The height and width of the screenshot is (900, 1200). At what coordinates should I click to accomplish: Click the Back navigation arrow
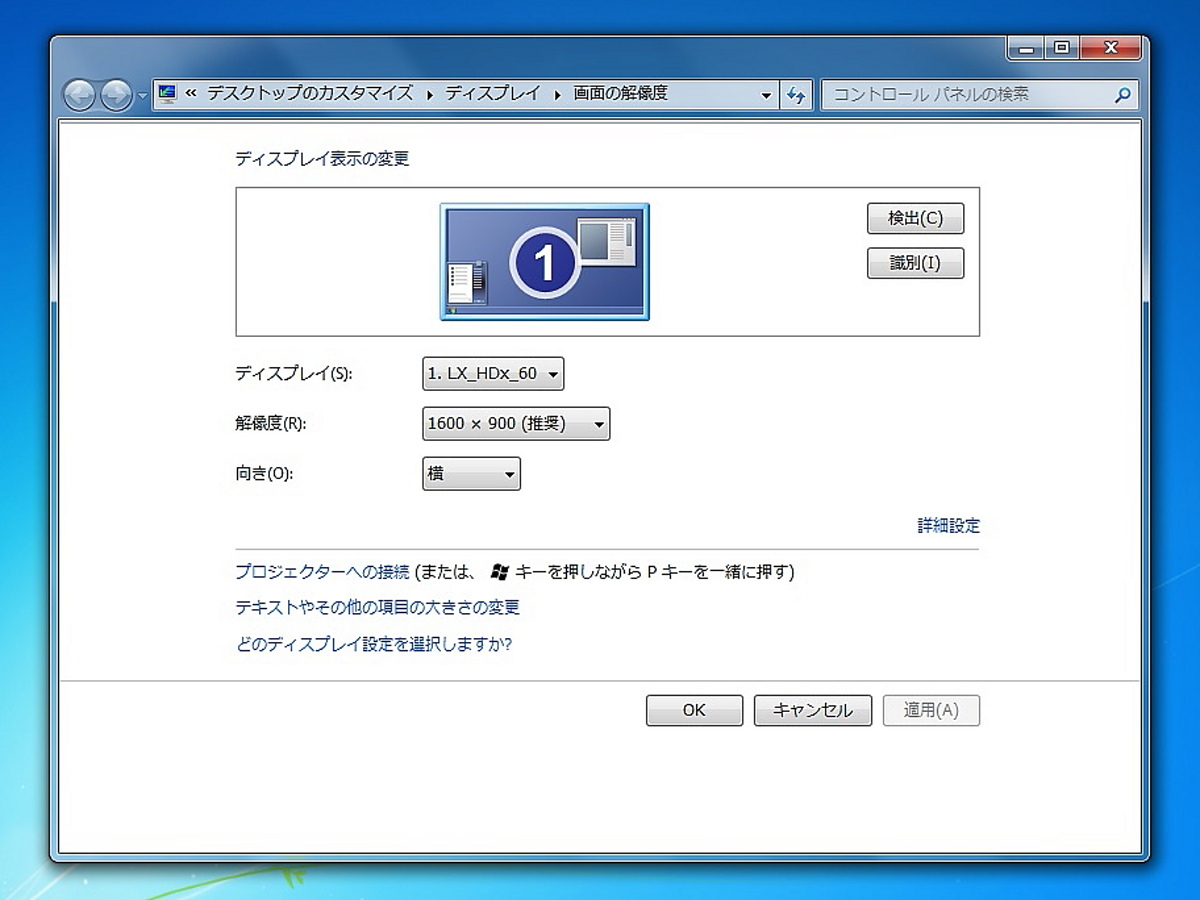point(79,95)
